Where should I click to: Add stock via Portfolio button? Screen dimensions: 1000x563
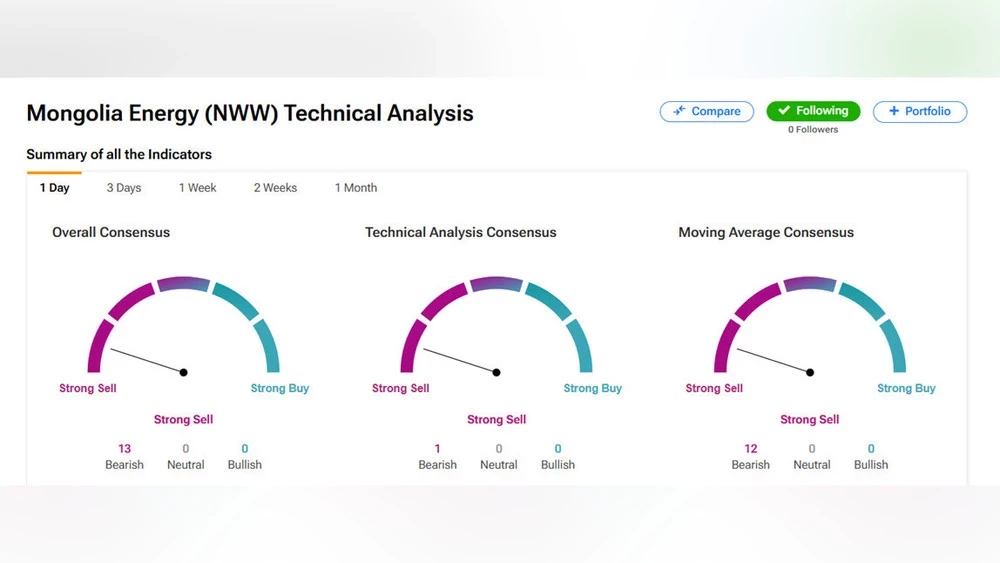(x=920, y=112)
